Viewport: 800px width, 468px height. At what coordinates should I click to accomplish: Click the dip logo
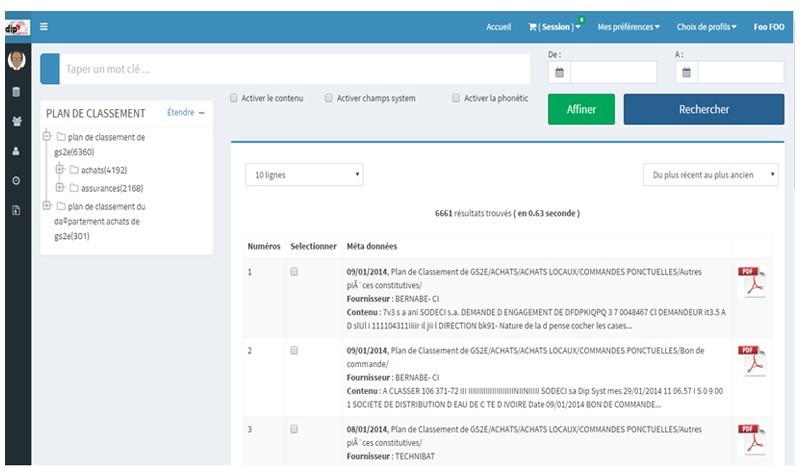[x=17, y=28]
